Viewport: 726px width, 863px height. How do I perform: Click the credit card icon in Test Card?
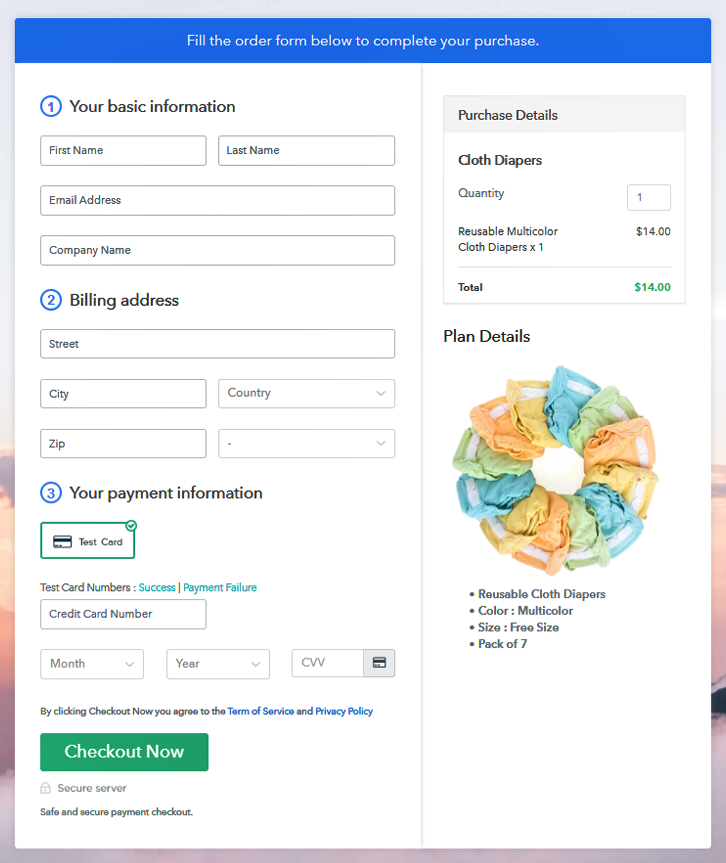[62, 542]
